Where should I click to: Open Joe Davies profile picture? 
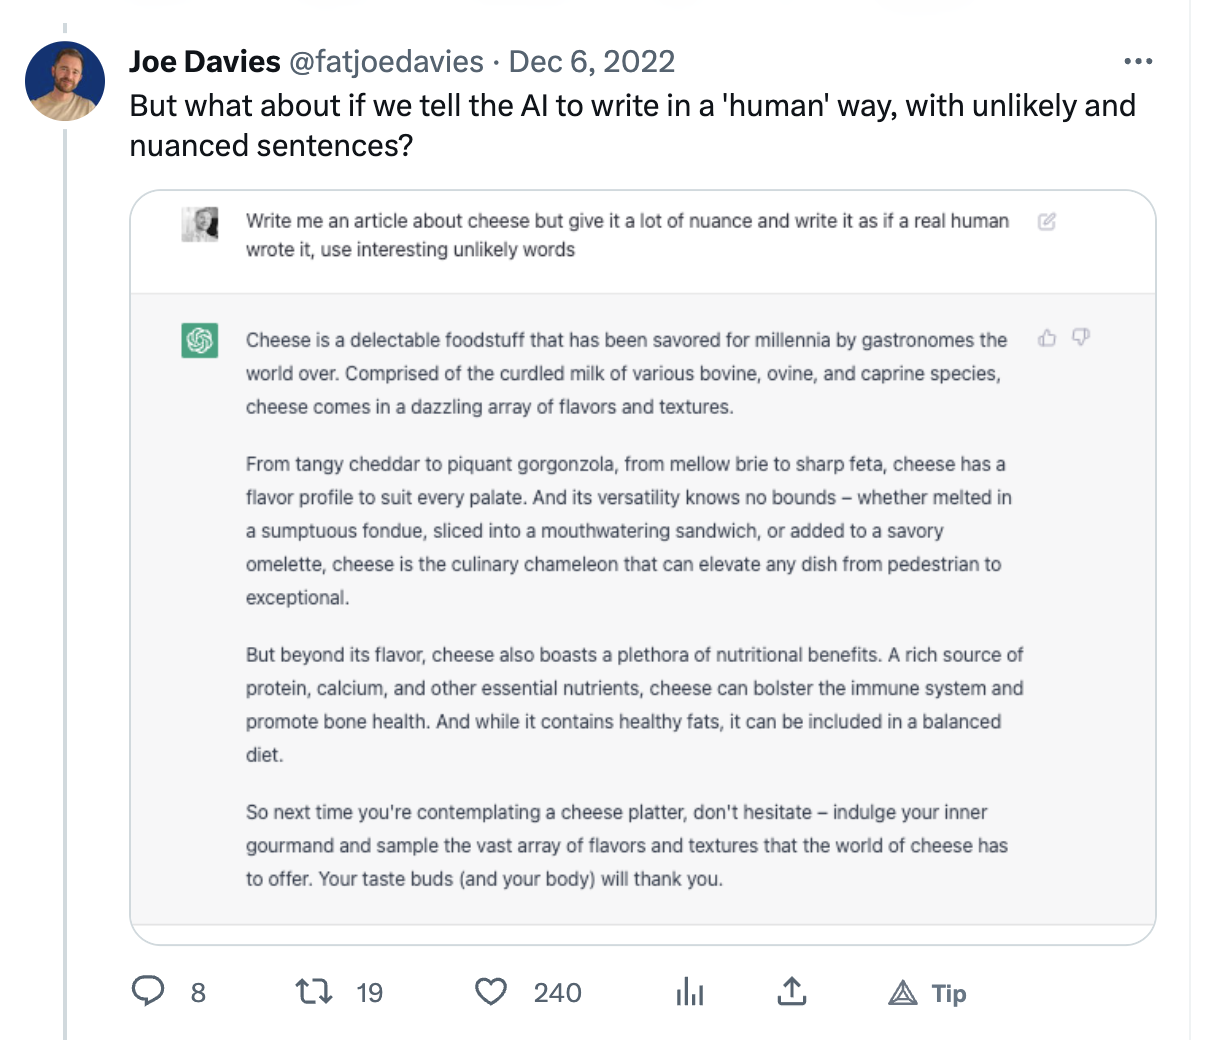click(x=65, y=81)
